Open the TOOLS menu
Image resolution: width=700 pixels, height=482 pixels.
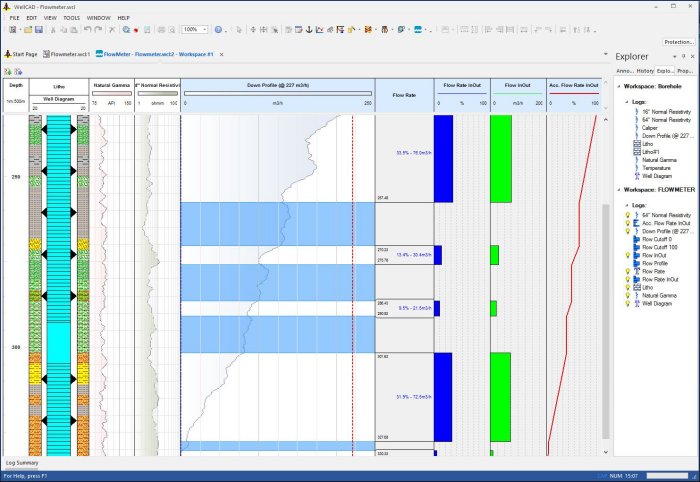tap(72, 18)
